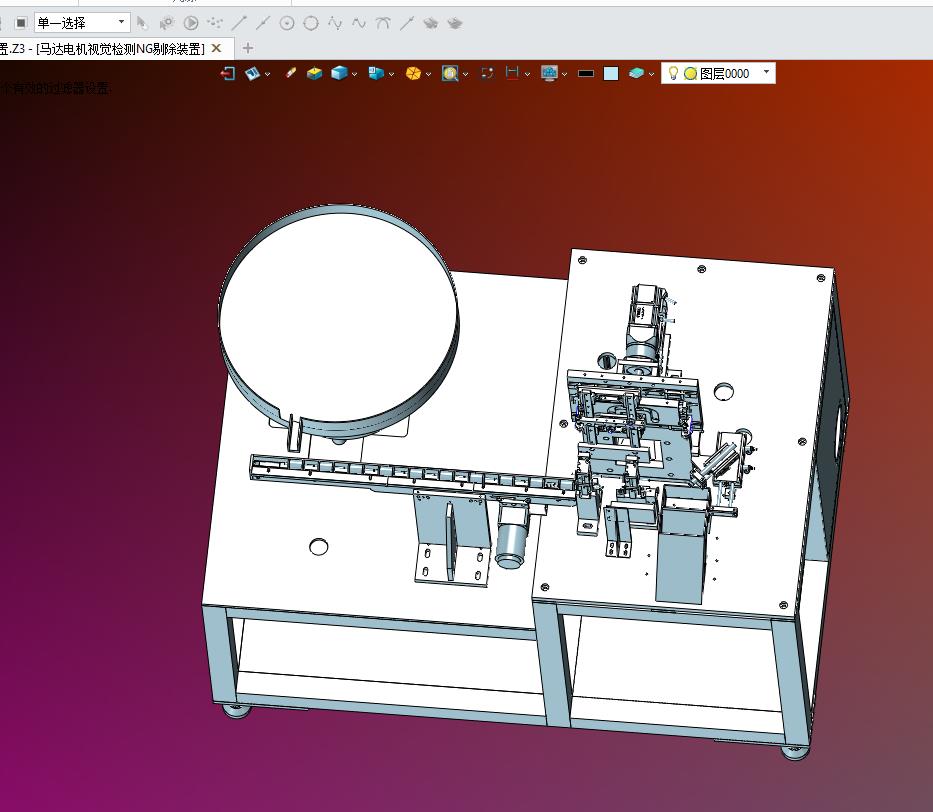933x812 pixels.
Task: Expand the arrow beside shaded cube icon
Action: point(355,74)
